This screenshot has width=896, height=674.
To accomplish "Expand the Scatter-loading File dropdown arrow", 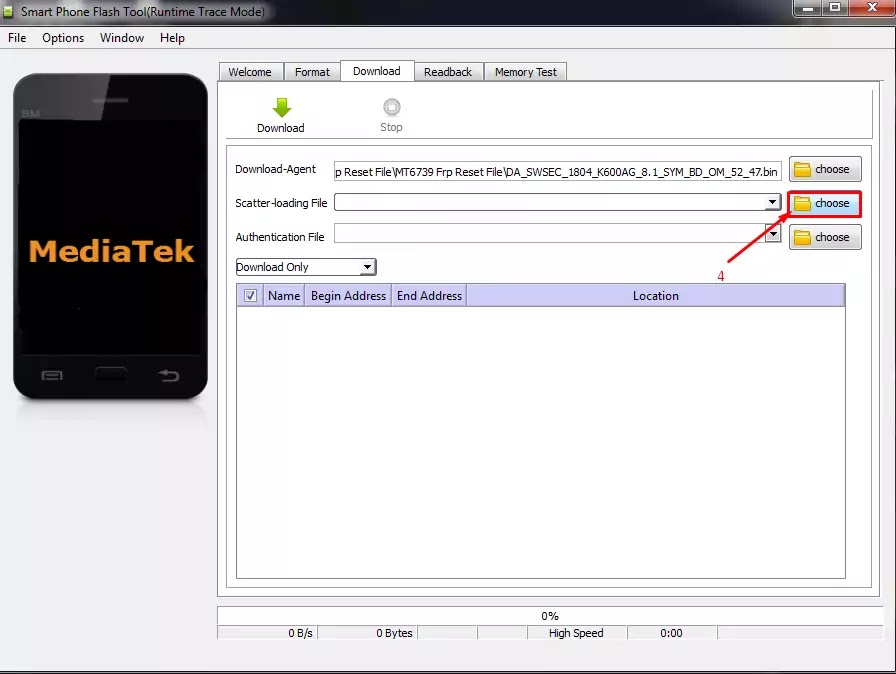I will tap(772, 202).
